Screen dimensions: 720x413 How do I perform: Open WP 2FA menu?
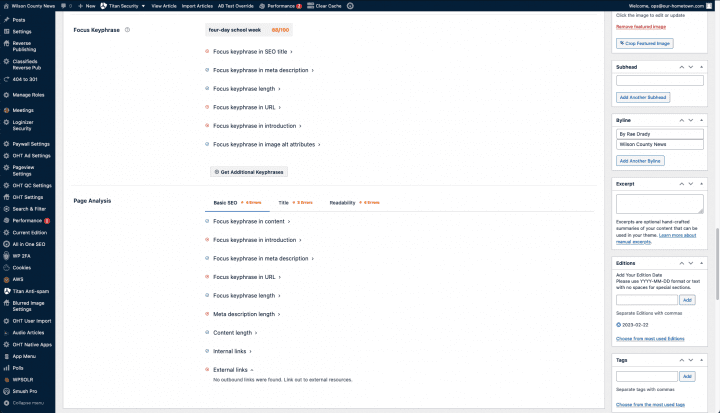click(21, 256)
